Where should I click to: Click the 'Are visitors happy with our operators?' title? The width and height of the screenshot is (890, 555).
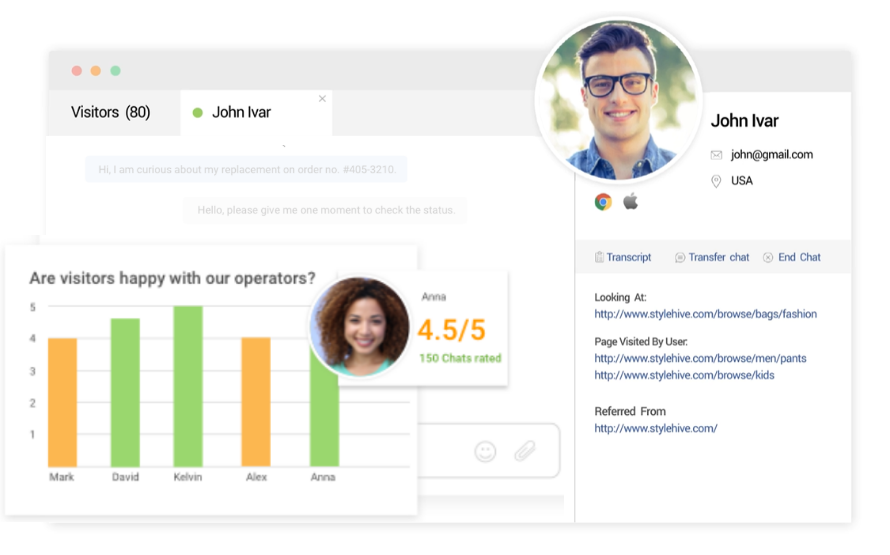(x=172, y=278)
